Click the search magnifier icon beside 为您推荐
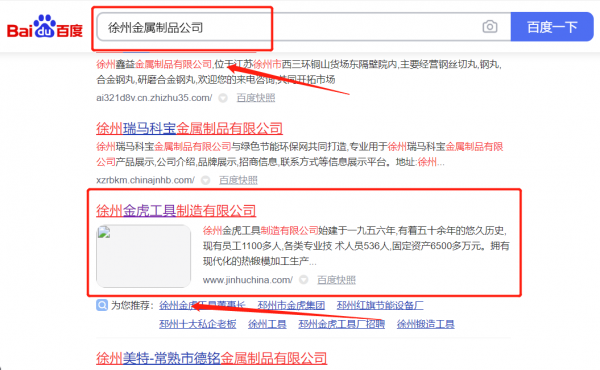Image resolution: width=600 pixels, height=370 pixels. [x=102, y=305]
